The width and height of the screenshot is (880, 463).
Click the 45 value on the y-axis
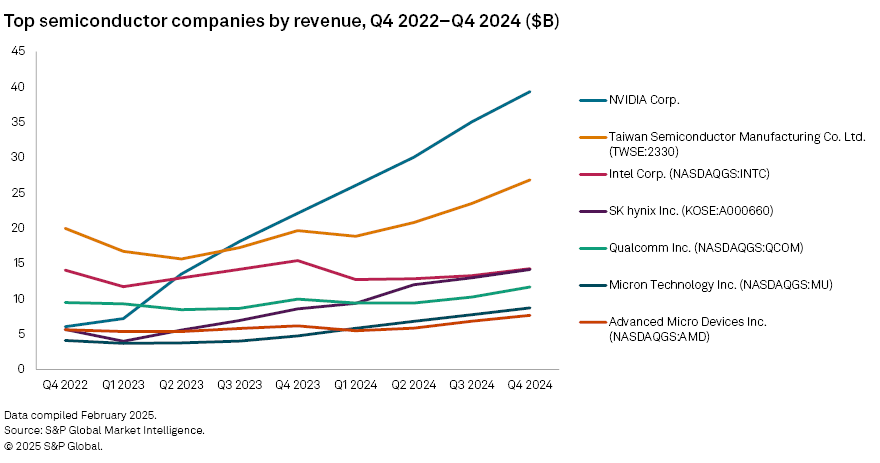click(x=19, y=52)
